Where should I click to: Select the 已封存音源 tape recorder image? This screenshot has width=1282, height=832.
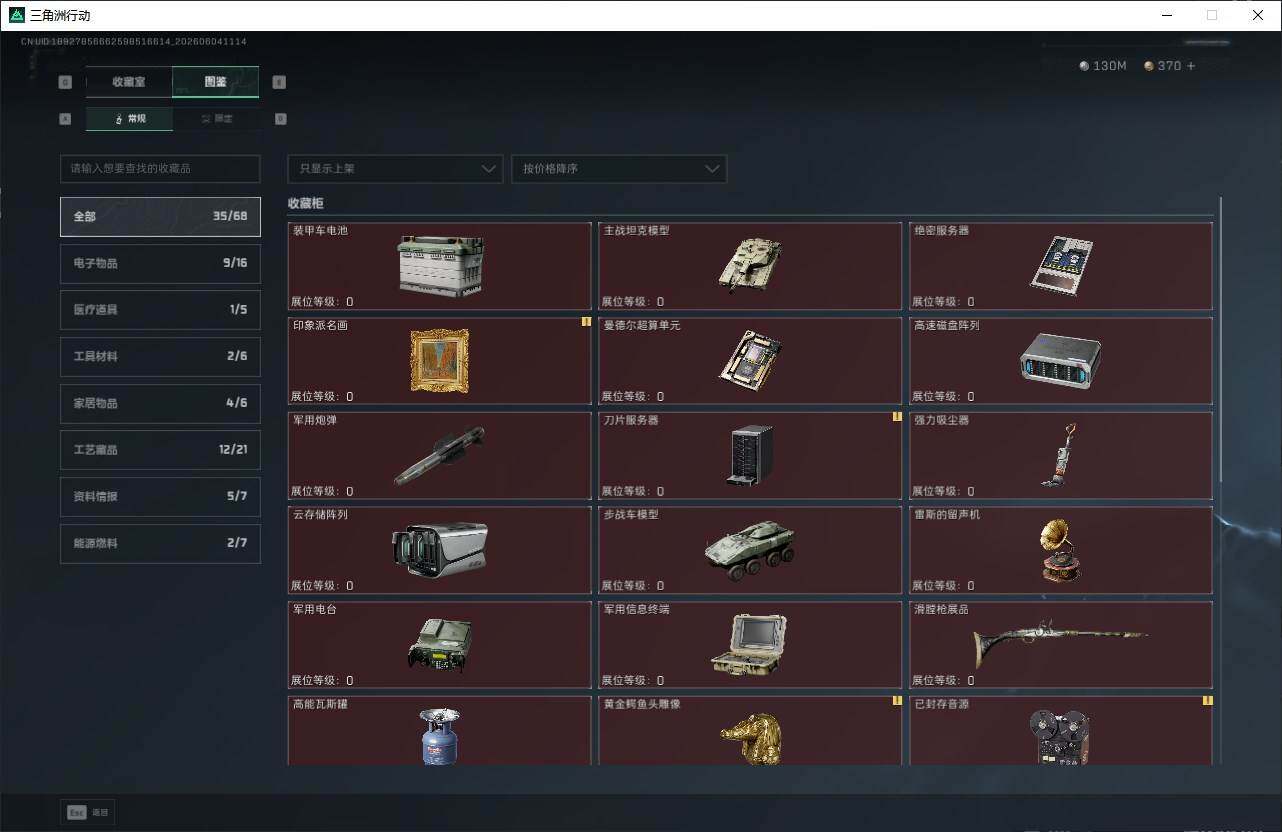pos(1061,737)
